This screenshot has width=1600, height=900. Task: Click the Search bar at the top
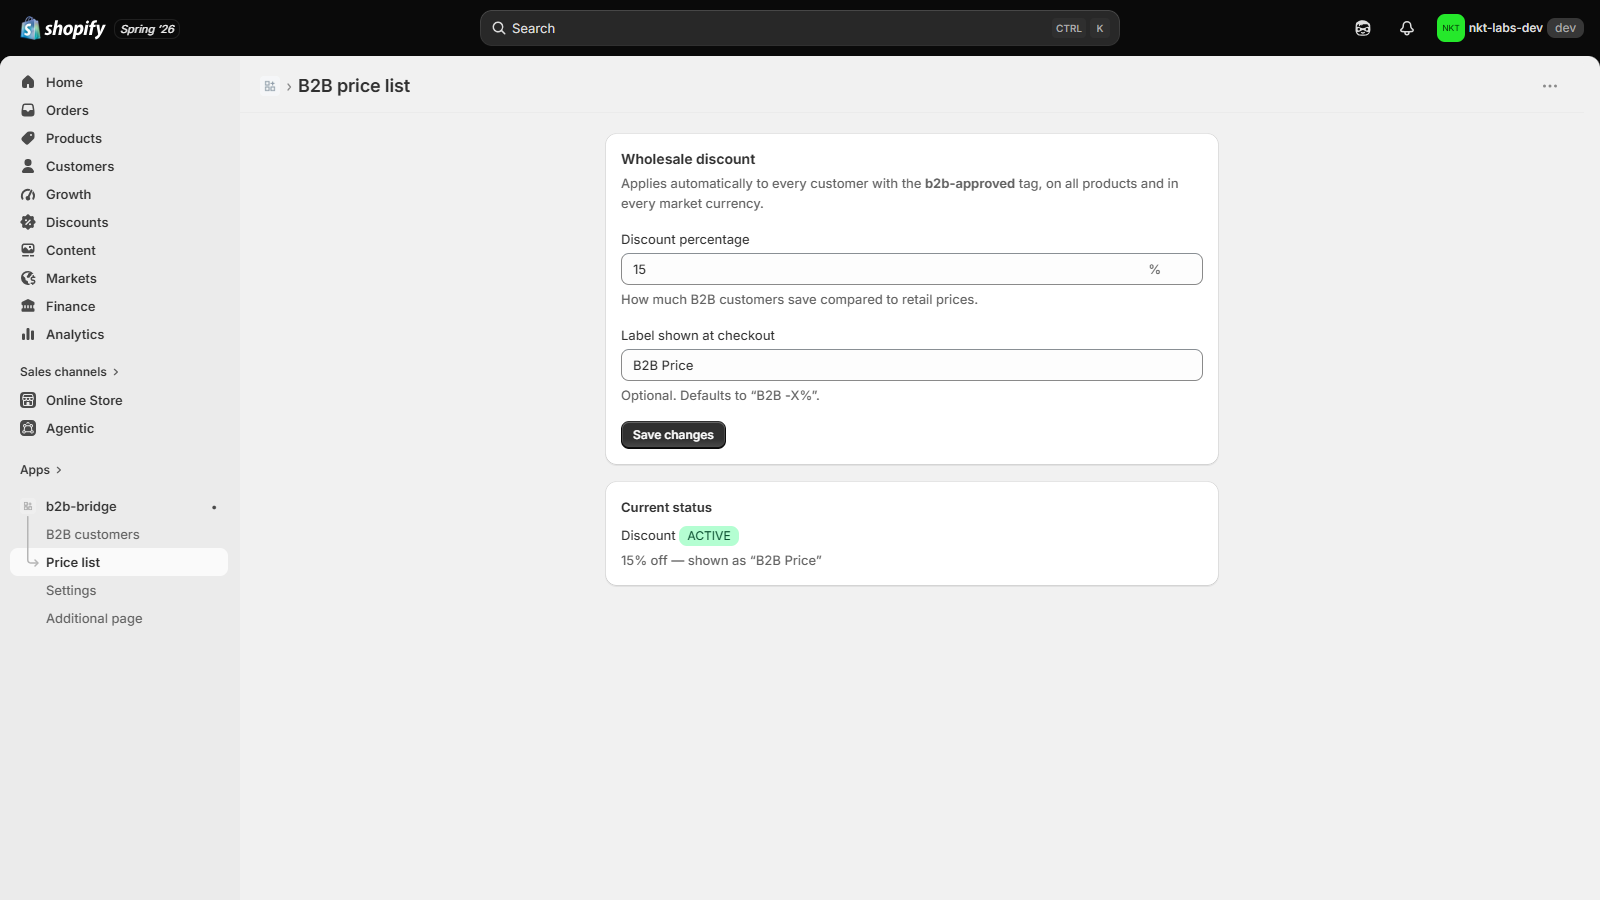pos(799,28)
